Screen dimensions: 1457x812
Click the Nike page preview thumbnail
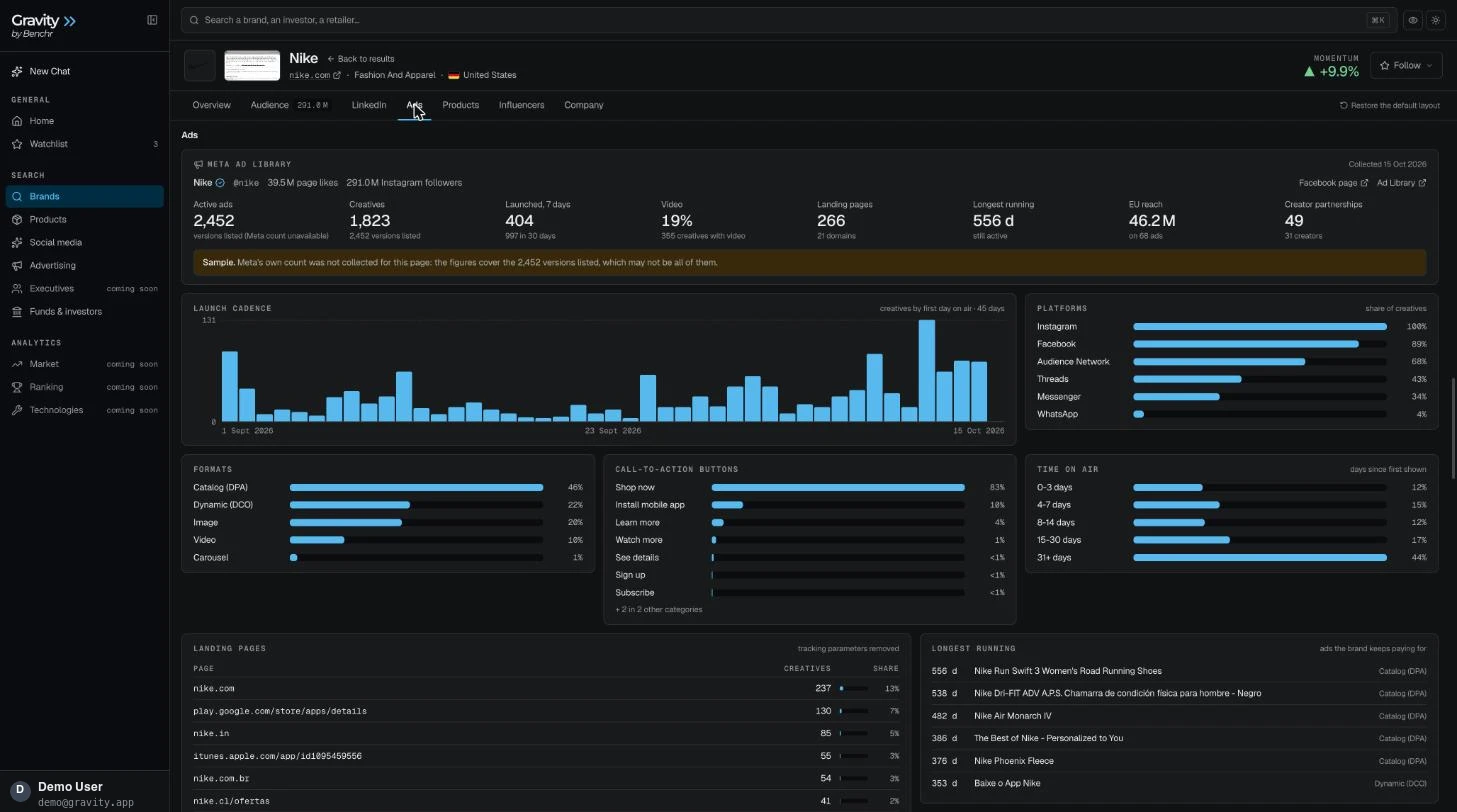coord(252,66)
